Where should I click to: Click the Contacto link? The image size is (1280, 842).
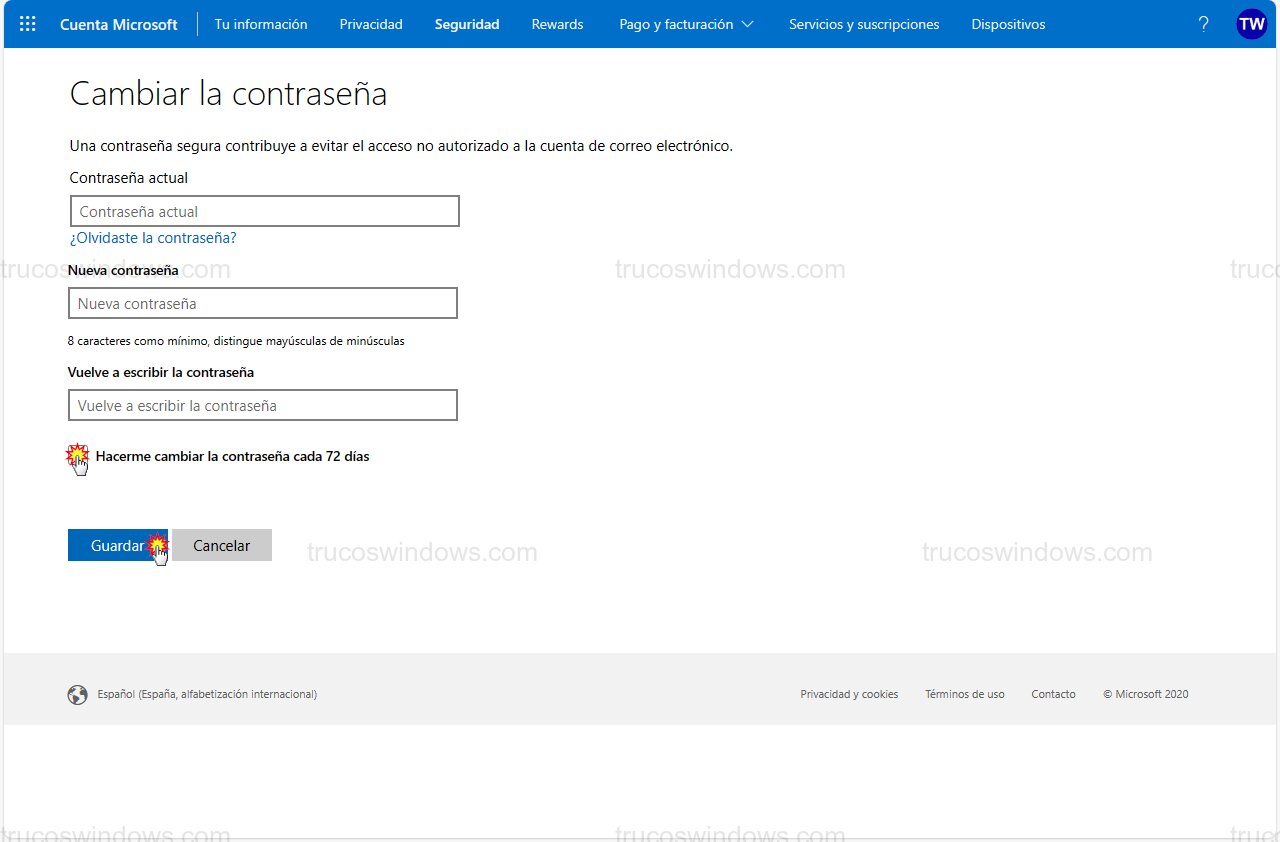[1053, 693]
